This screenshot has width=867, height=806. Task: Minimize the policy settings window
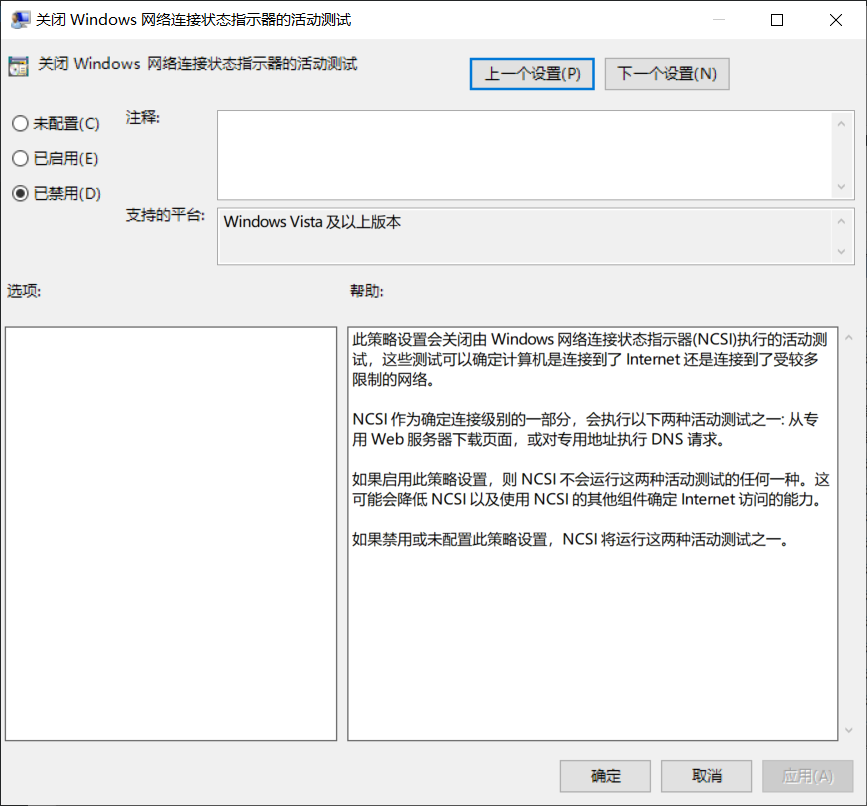(719, 20)
